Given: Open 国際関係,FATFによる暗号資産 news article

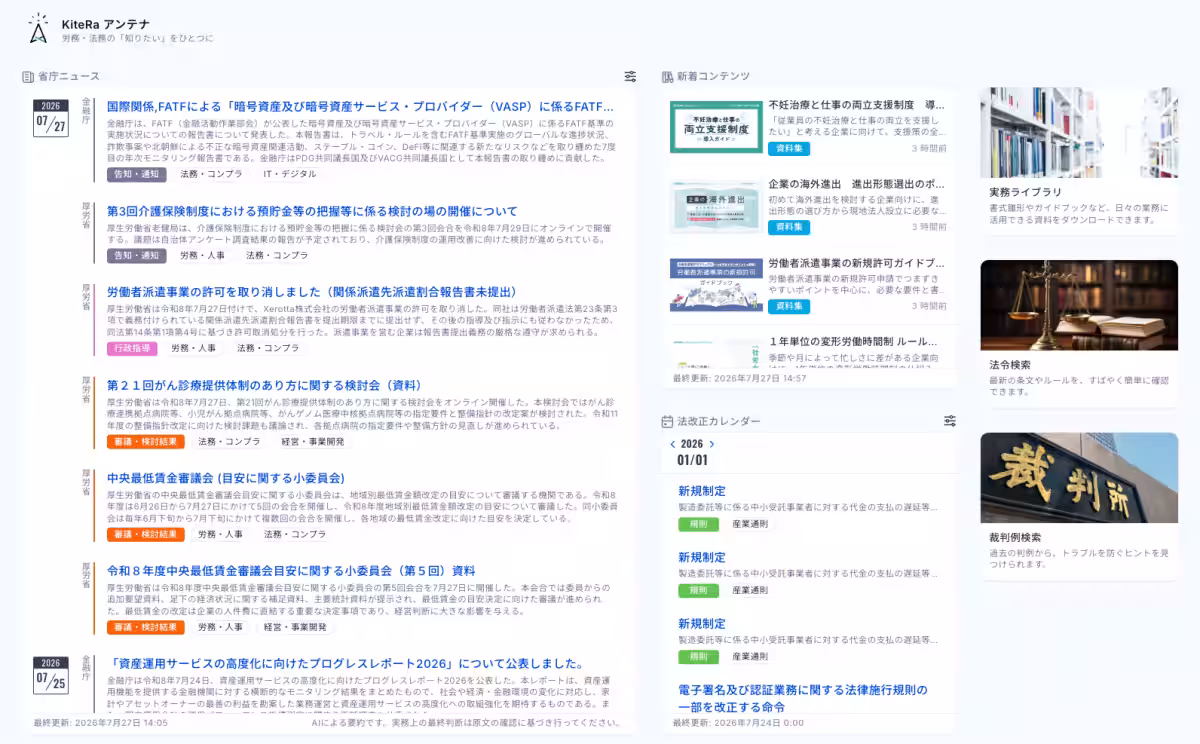Looking at the screenshot, I should click(x=360, y=106).
